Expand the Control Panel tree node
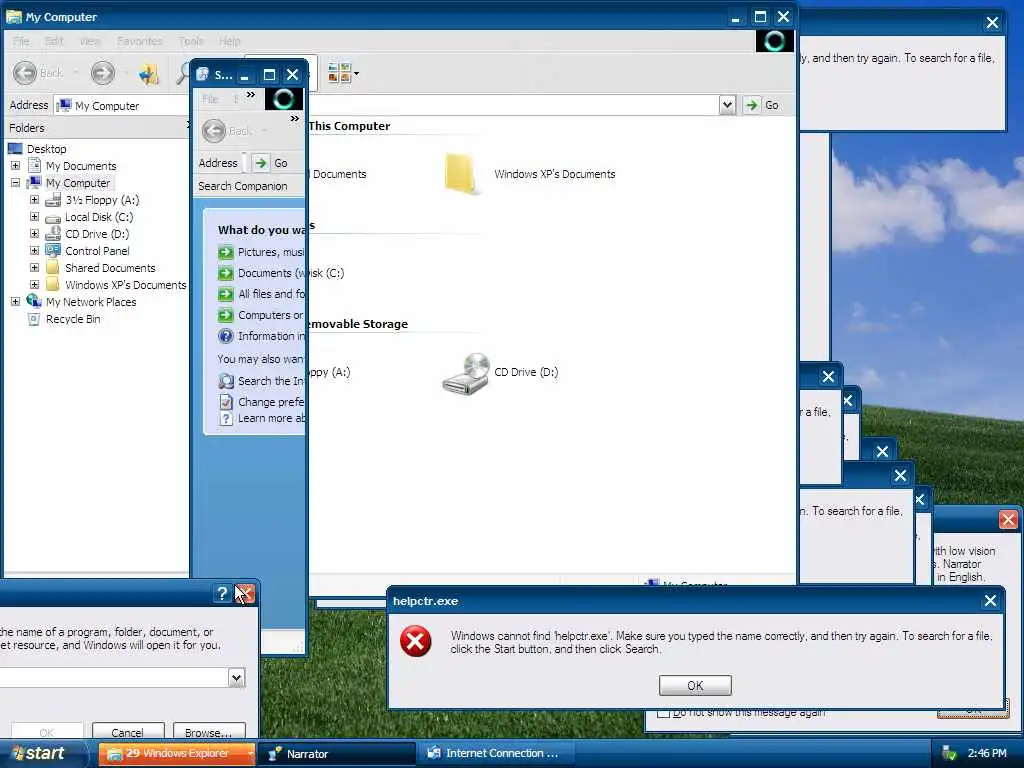1024x768 pixels. pos(35,251)
